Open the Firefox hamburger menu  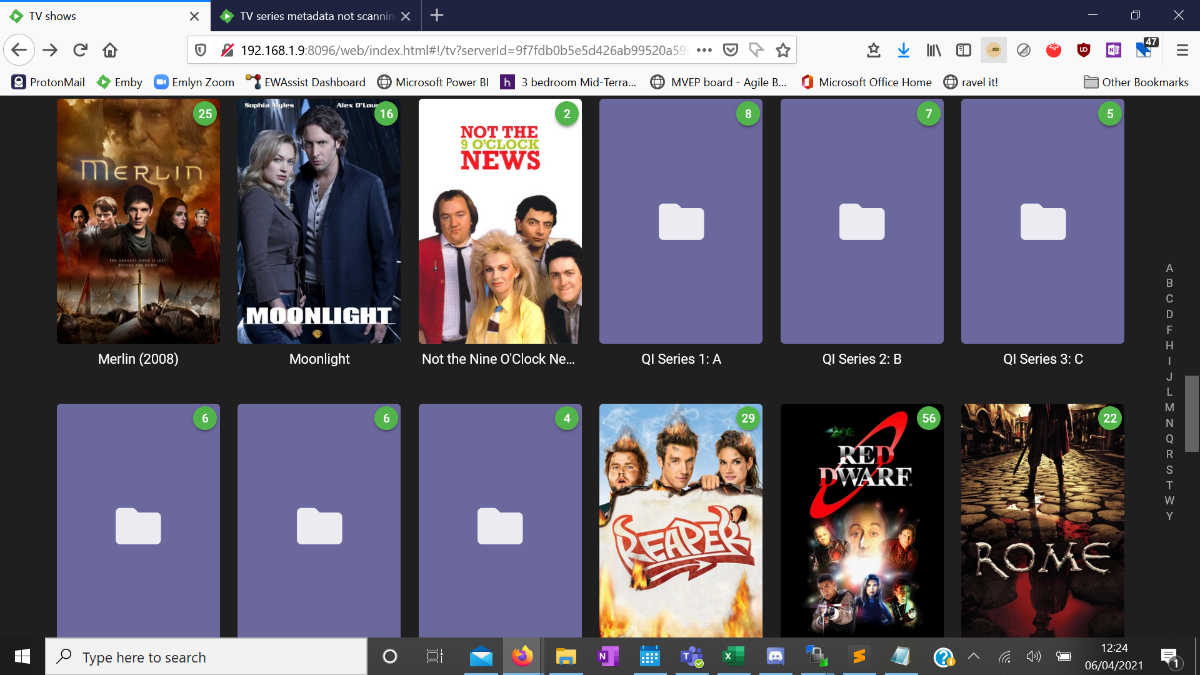pyautogui.click(x=1180, y=50)
